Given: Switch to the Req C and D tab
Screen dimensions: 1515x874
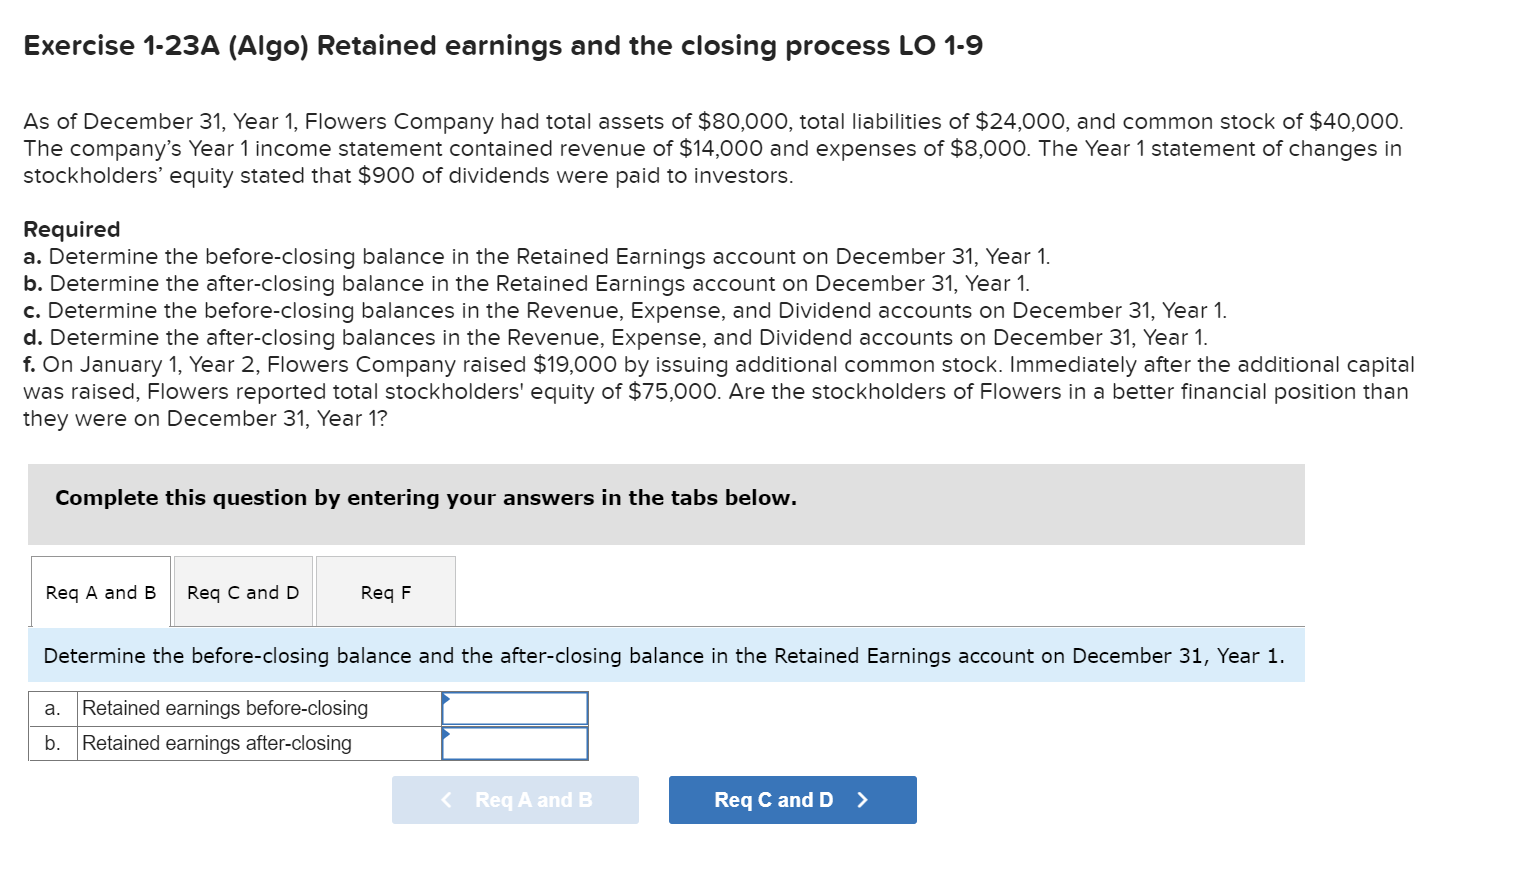Looking at the screenshot, I should pos(242,591).
